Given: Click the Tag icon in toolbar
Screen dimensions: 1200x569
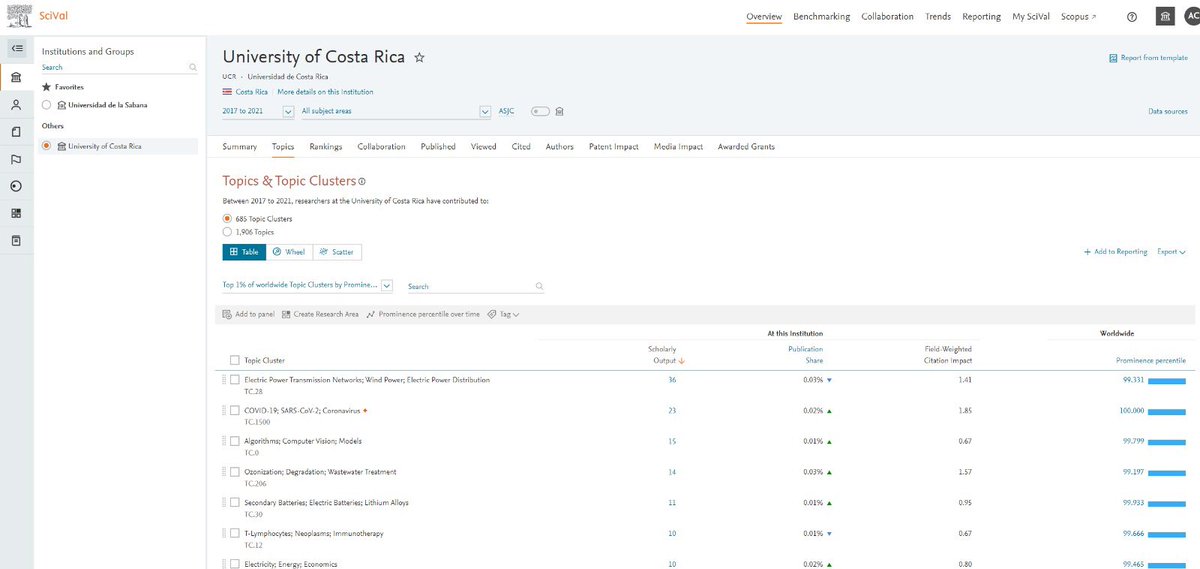Looking at the screenshot, I should (492, 314).
